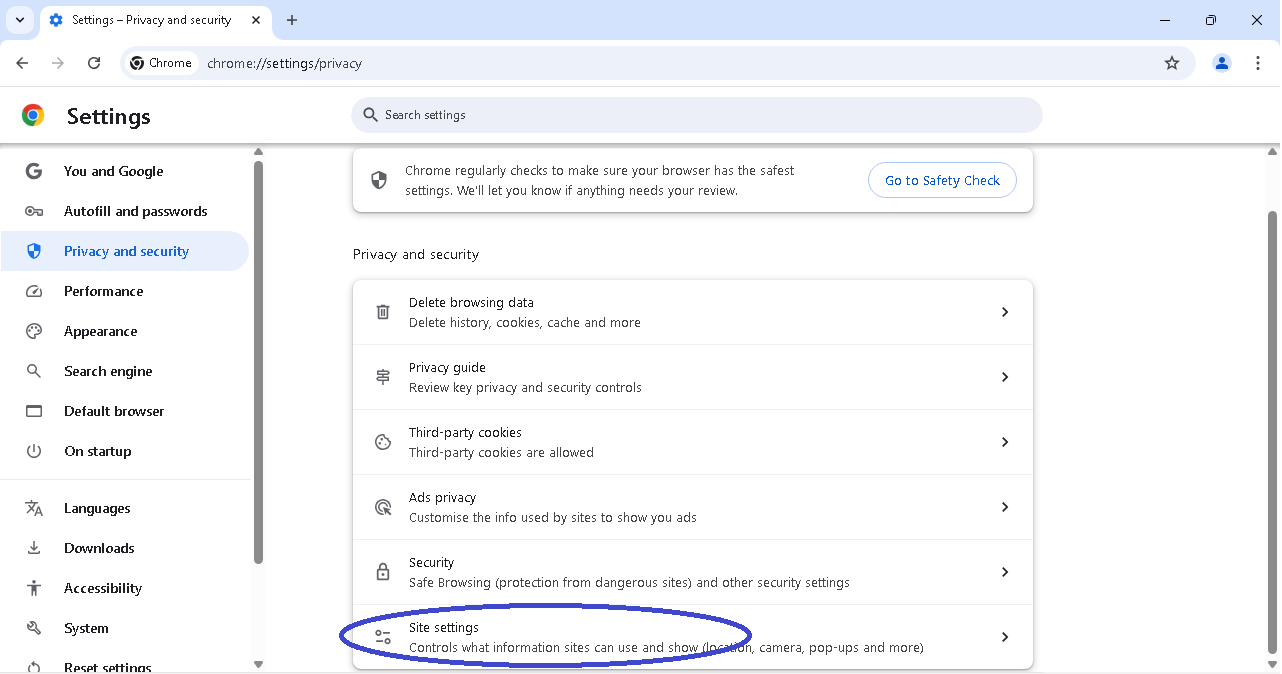Expand Privacy guide with its chevron

1005,377
